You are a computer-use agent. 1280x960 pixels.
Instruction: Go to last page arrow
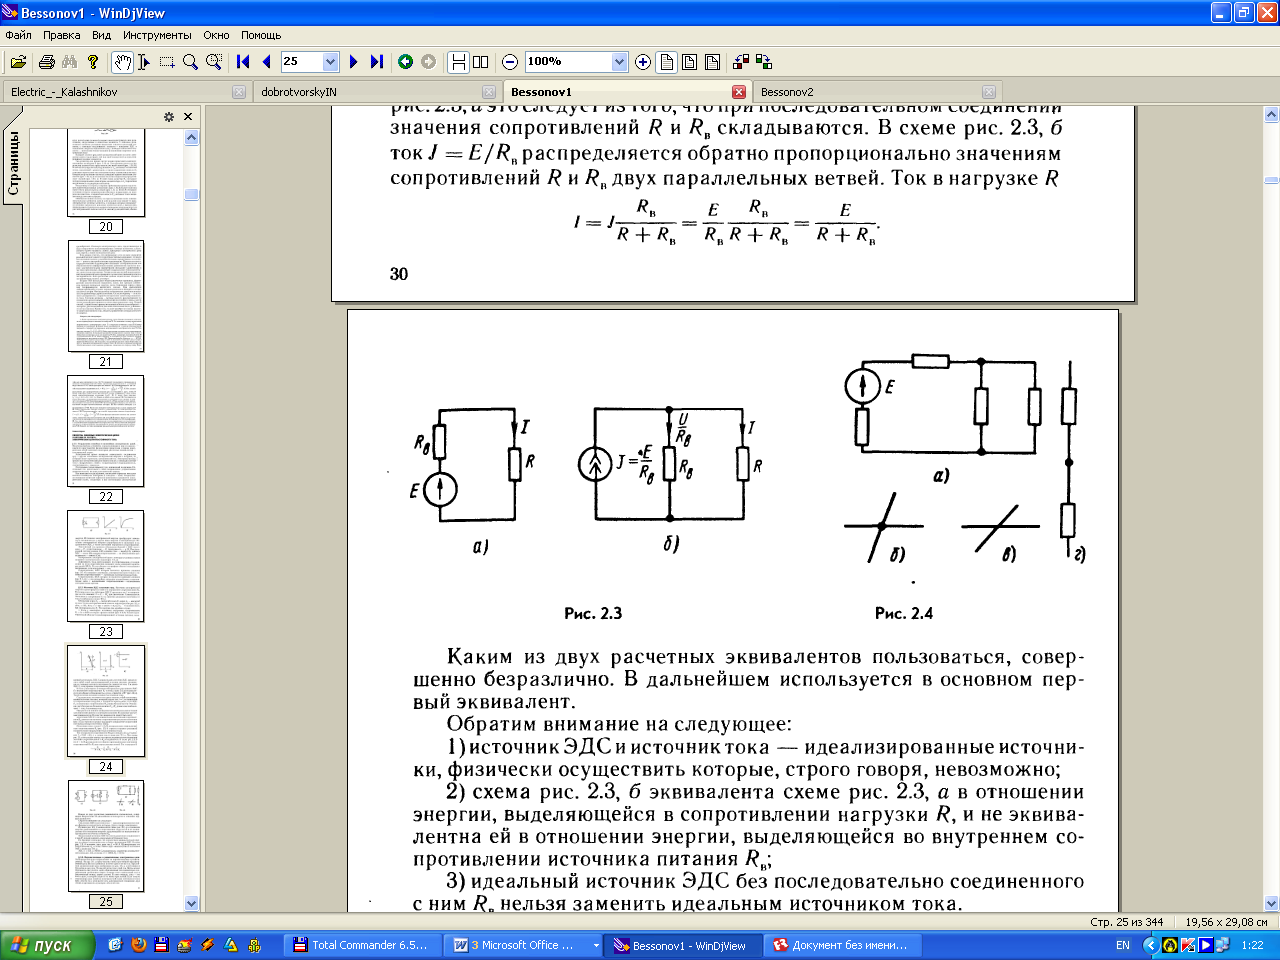(376, 62)
